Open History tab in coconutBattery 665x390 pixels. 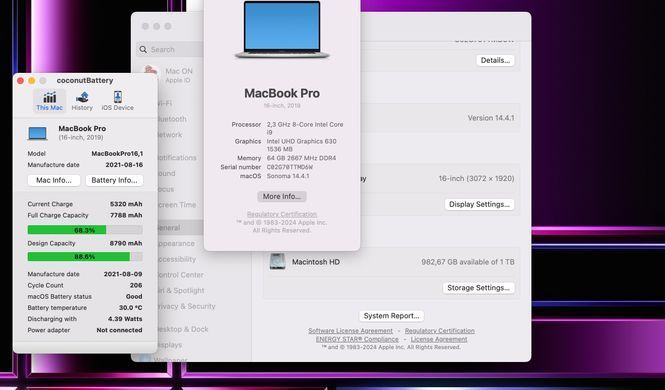(82, 101)
